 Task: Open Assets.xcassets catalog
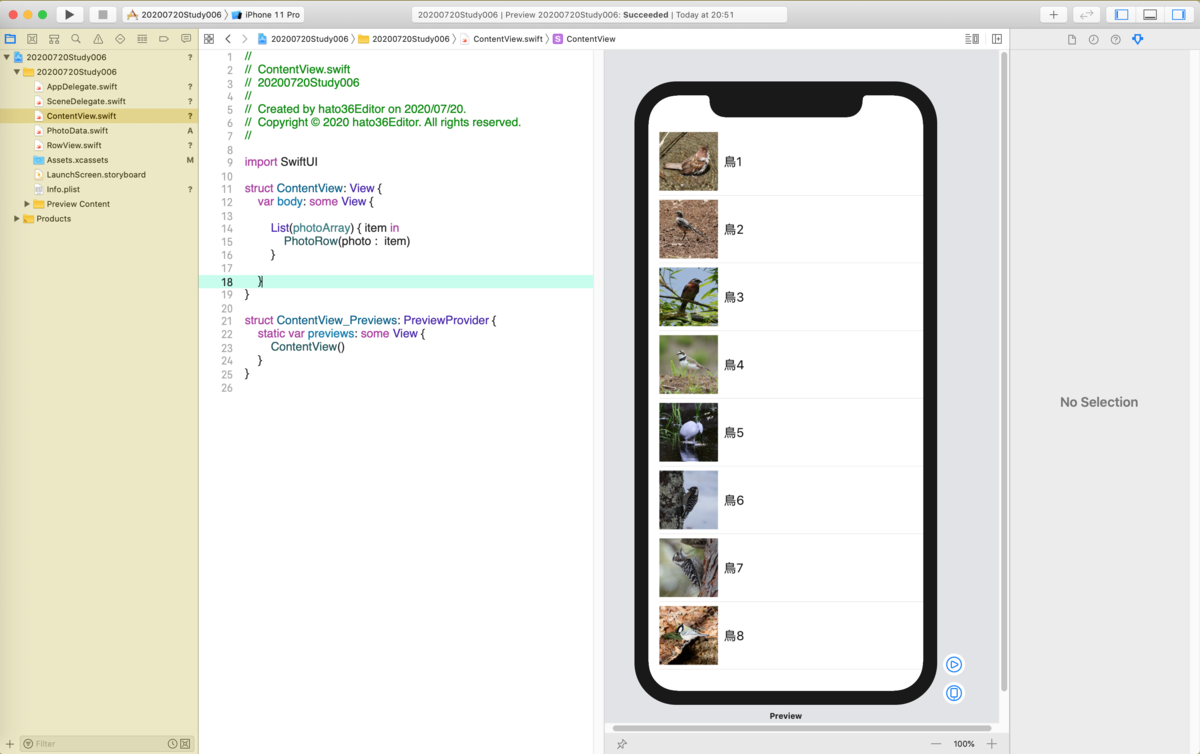pyautogui.click(x=77, y=160)
